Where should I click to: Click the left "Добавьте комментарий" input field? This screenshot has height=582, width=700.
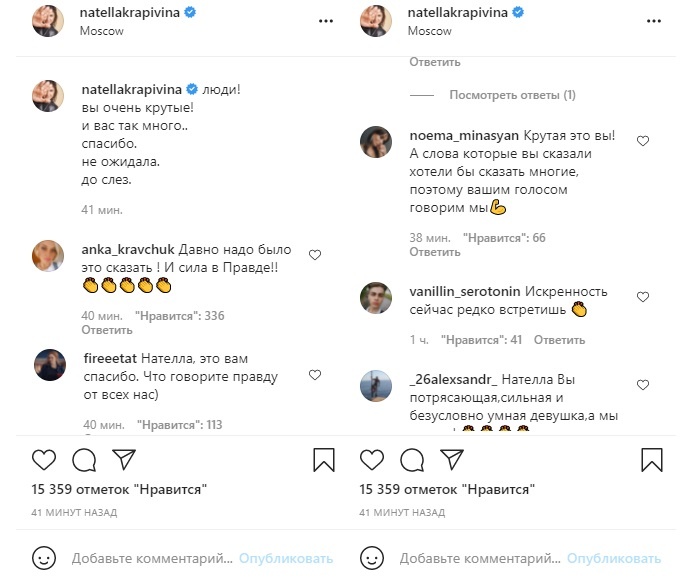point(150,558)
